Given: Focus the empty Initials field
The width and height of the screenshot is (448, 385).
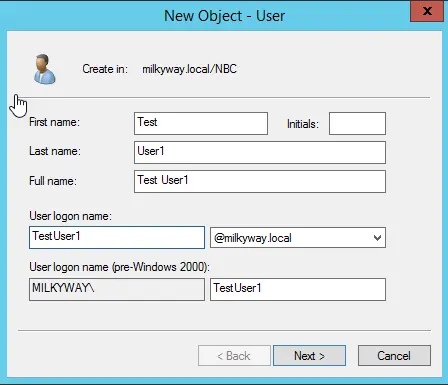Looking at the screenshot, I should click(357, 124).
